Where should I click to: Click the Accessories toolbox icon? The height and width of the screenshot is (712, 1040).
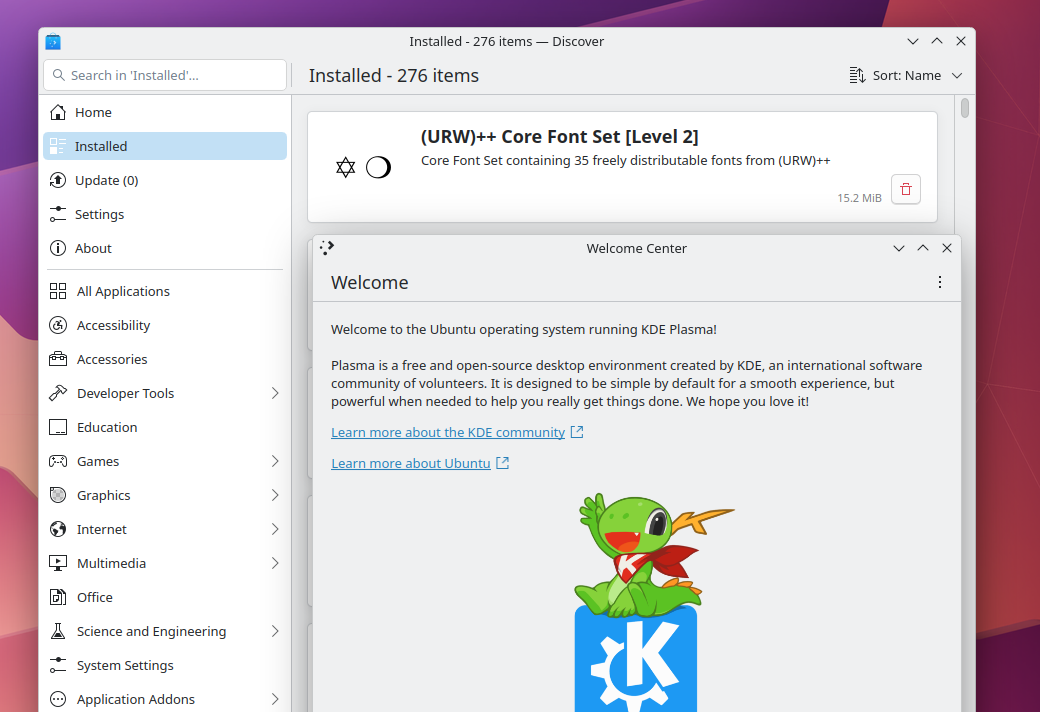pyautogui.click(x=58, y=359)
